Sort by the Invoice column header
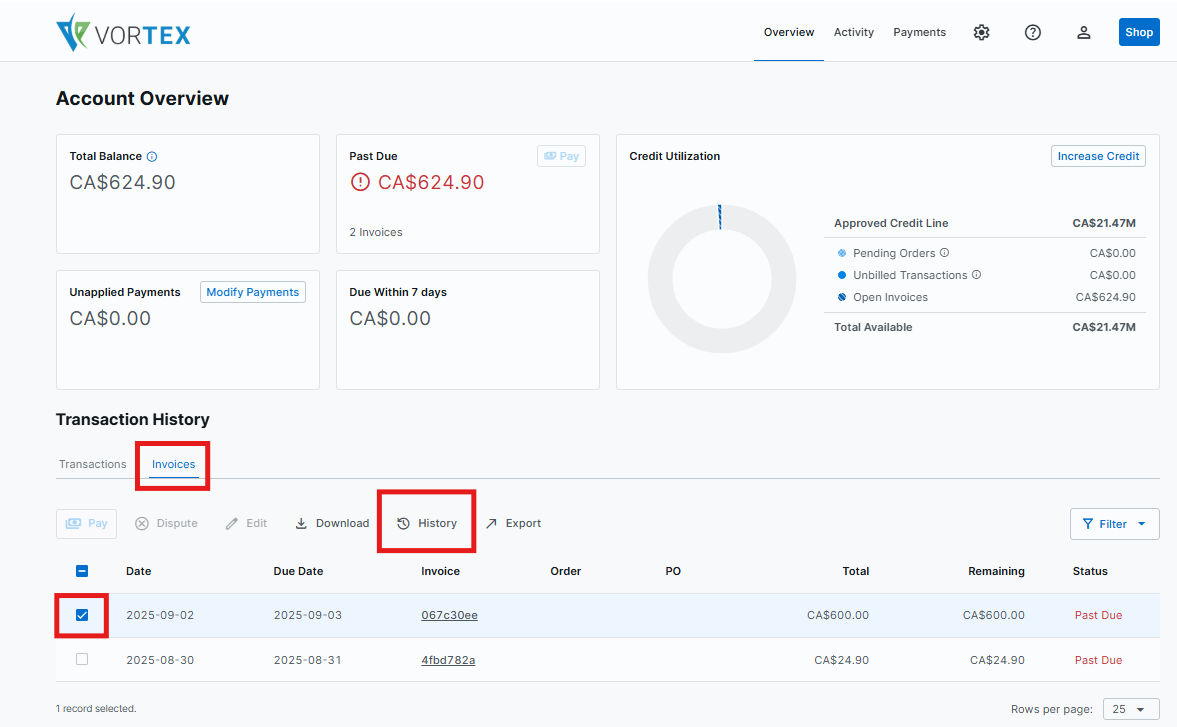This screenshot has width=1177, height=727. click(440, 571)
